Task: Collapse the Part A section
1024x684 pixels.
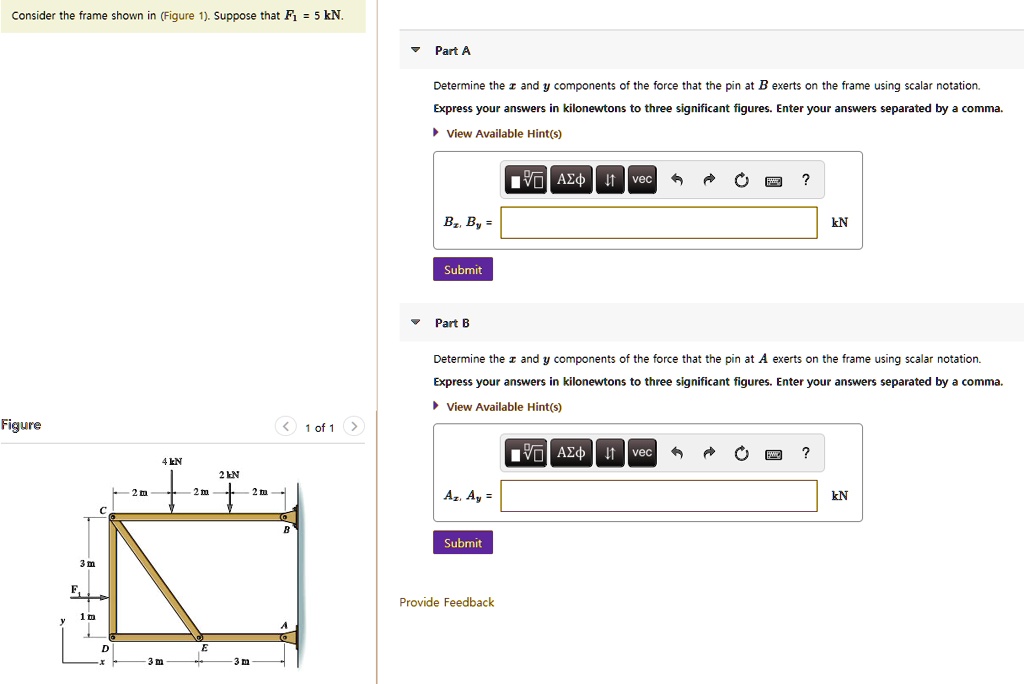Action: [414, 50]
